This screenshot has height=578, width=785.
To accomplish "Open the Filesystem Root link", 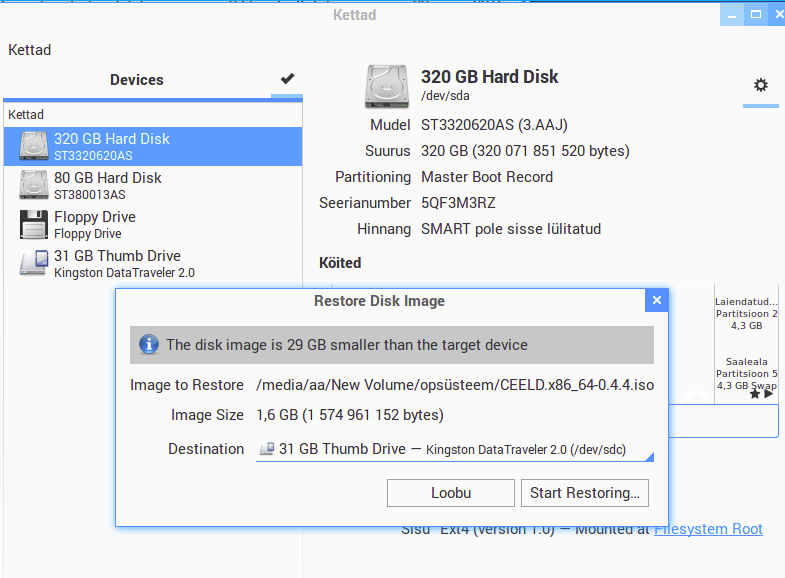I will tap(708, 529).
